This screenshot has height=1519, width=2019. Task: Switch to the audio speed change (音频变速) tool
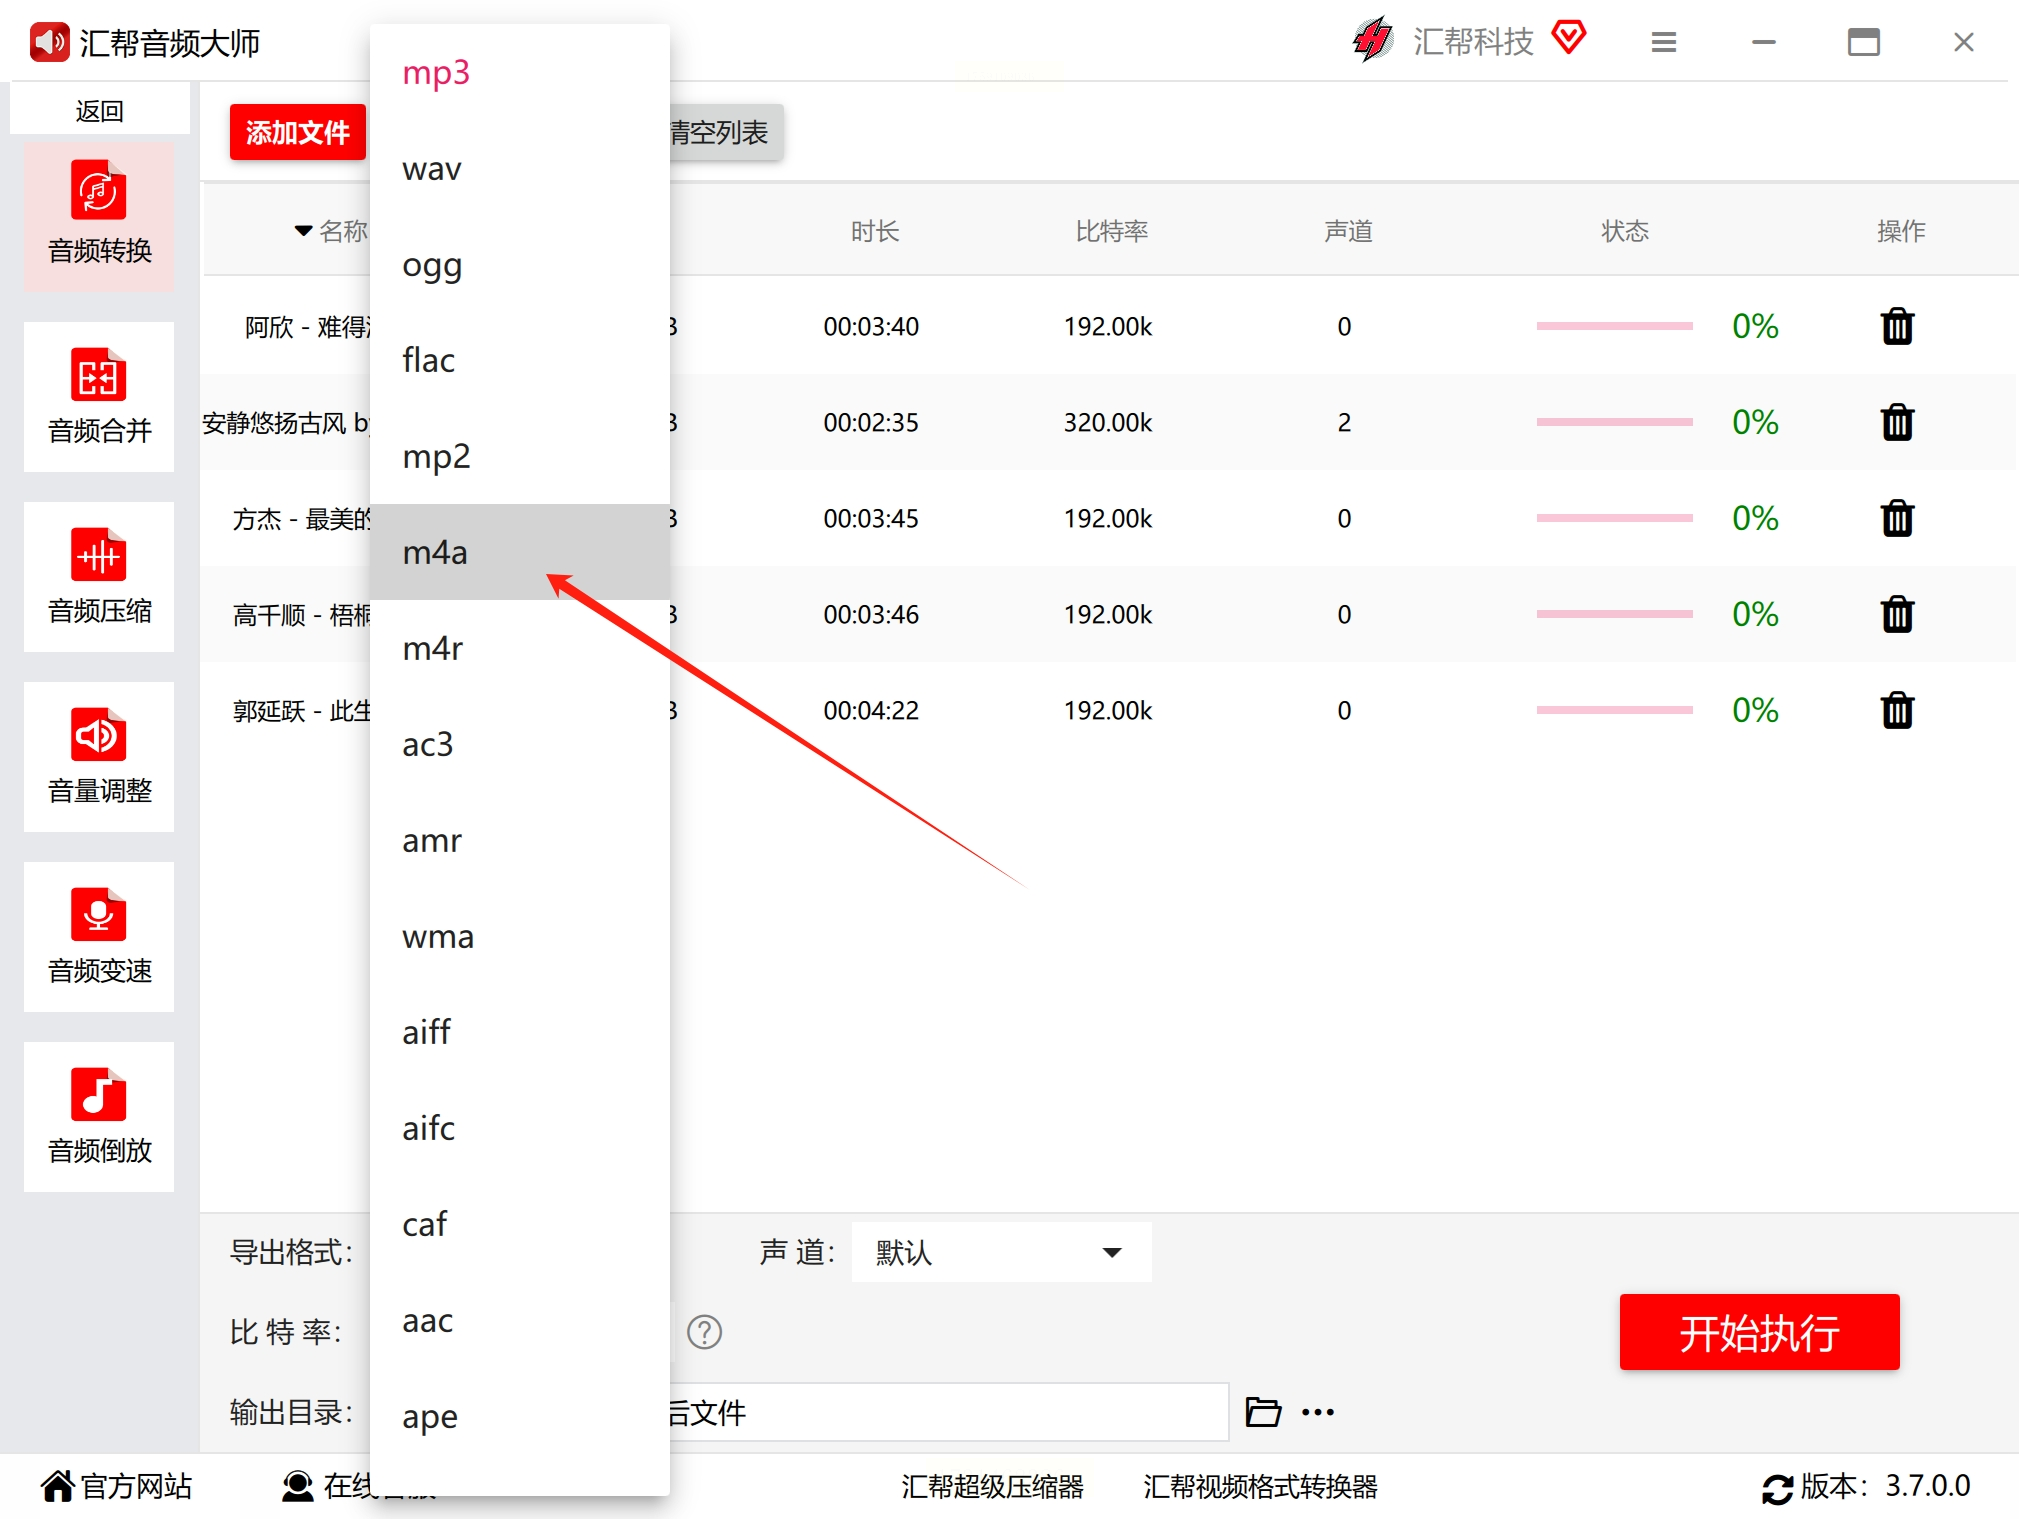[x=99, y=937]
